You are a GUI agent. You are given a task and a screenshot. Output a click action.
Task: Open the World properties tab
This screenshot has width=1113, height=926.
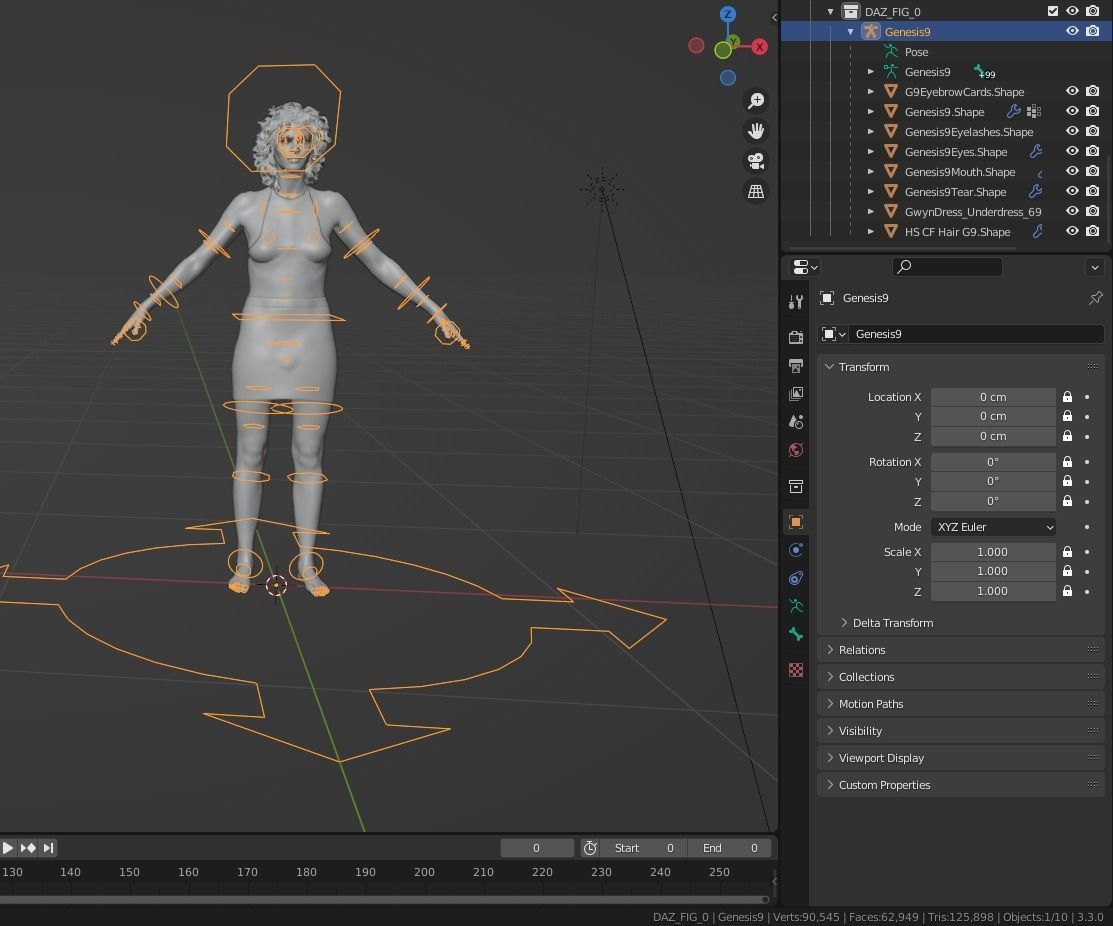(x=796, y=450)
